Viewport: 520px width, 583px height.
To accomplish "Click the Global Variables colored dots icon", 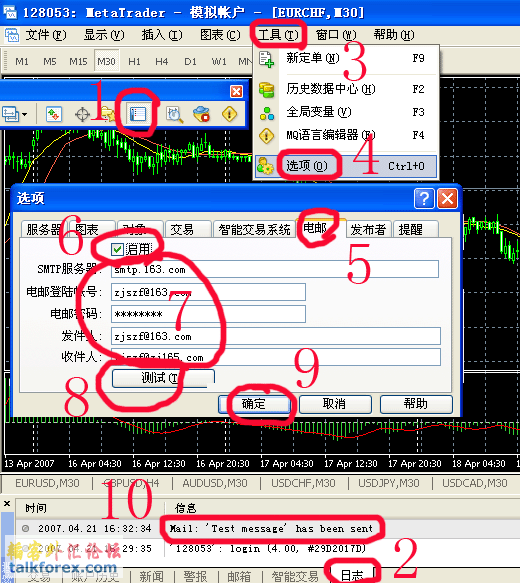I will click(267, 113).
